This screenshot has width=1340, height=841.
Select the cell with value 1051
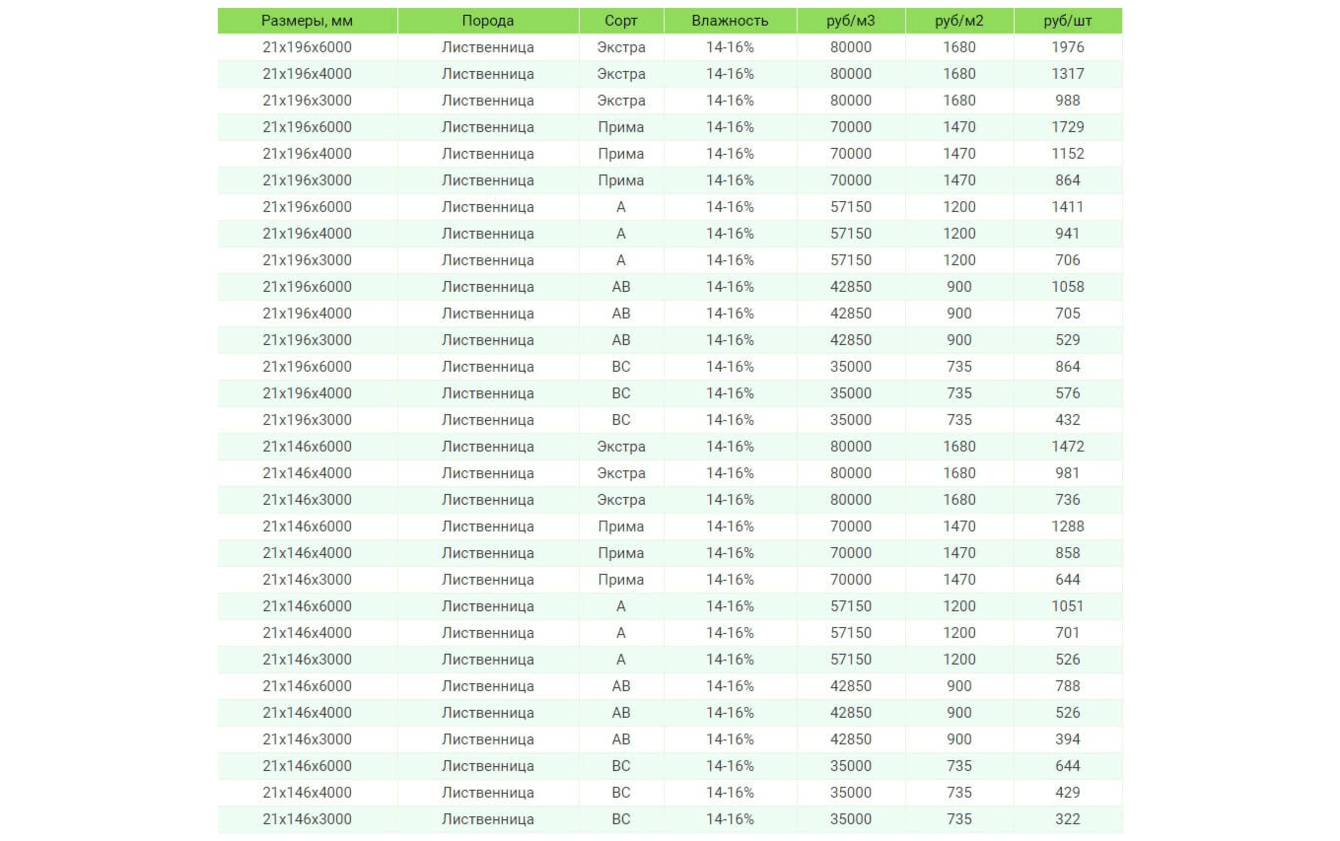pyautogui.click(x=1067, y=606)
